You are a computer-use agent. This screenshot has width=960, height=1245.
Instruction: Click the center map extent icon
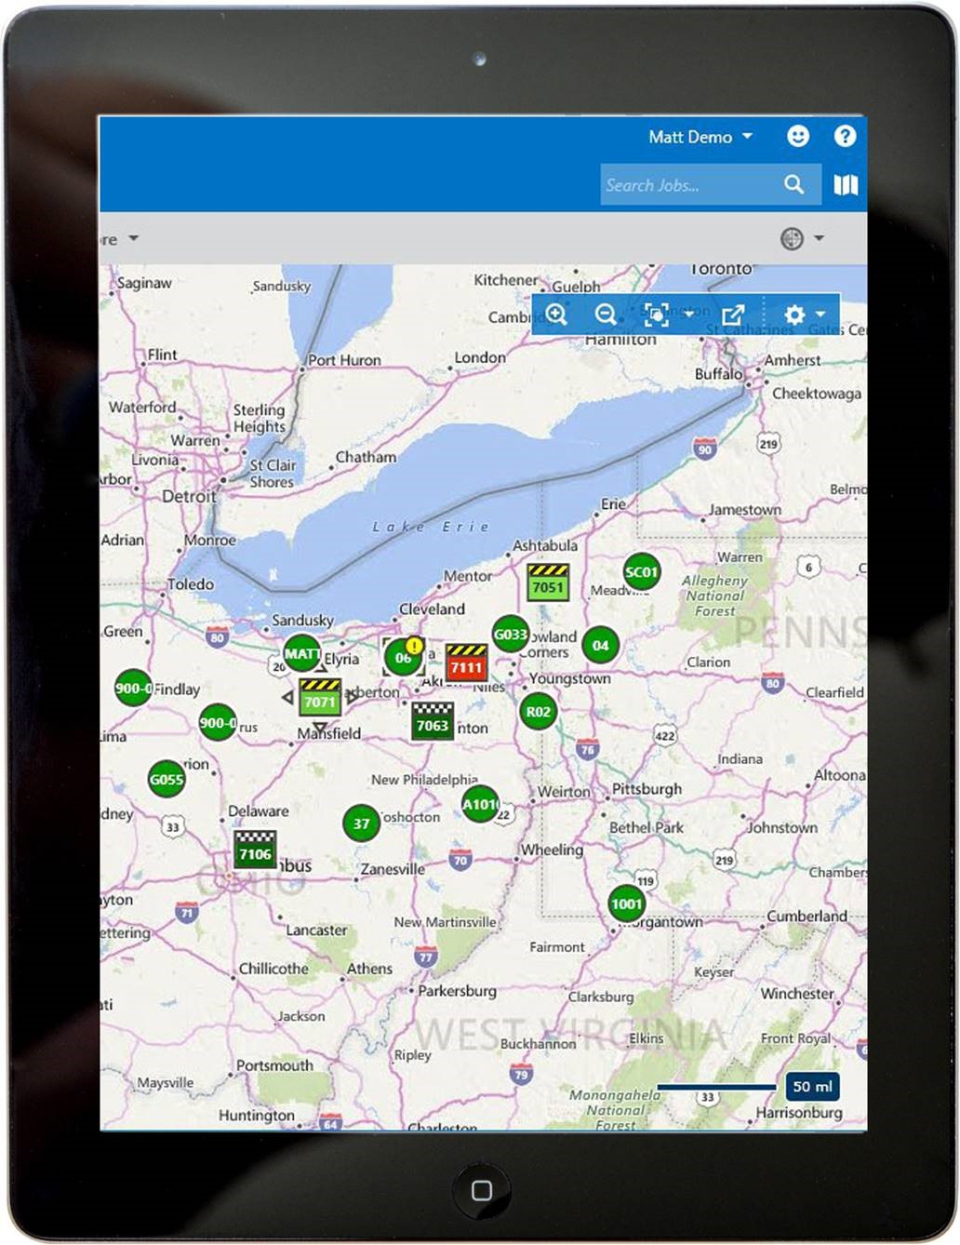click(657, 314)
